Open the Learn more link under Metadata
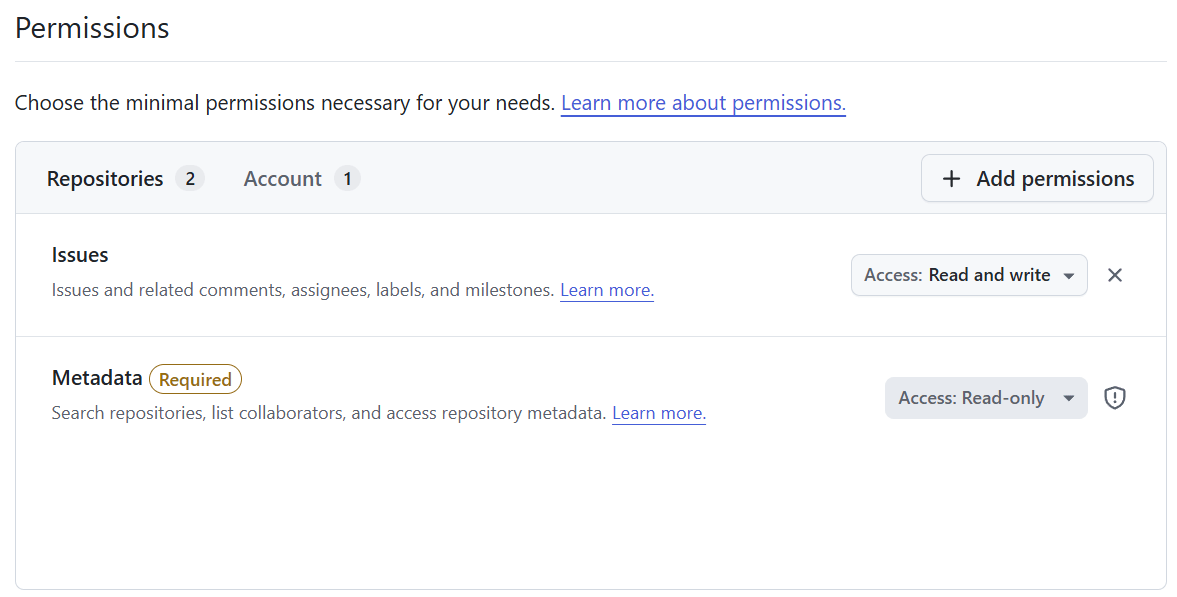The width and height of the screenshot is (1177, 597). [x=659, y=413]
